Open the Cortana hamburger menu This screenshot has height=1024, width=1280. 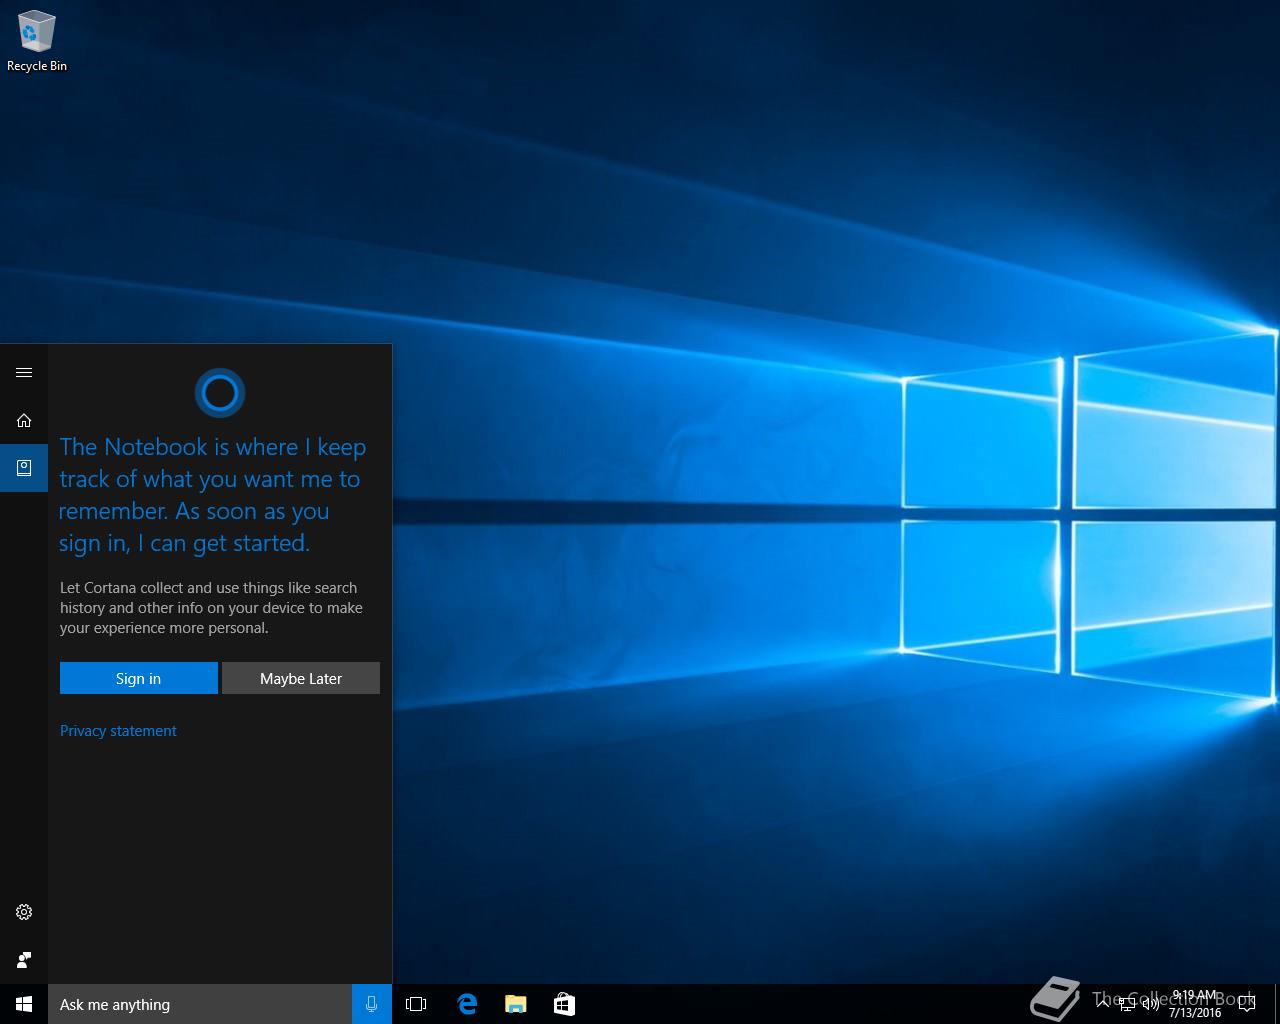click(x=24, y=372)
